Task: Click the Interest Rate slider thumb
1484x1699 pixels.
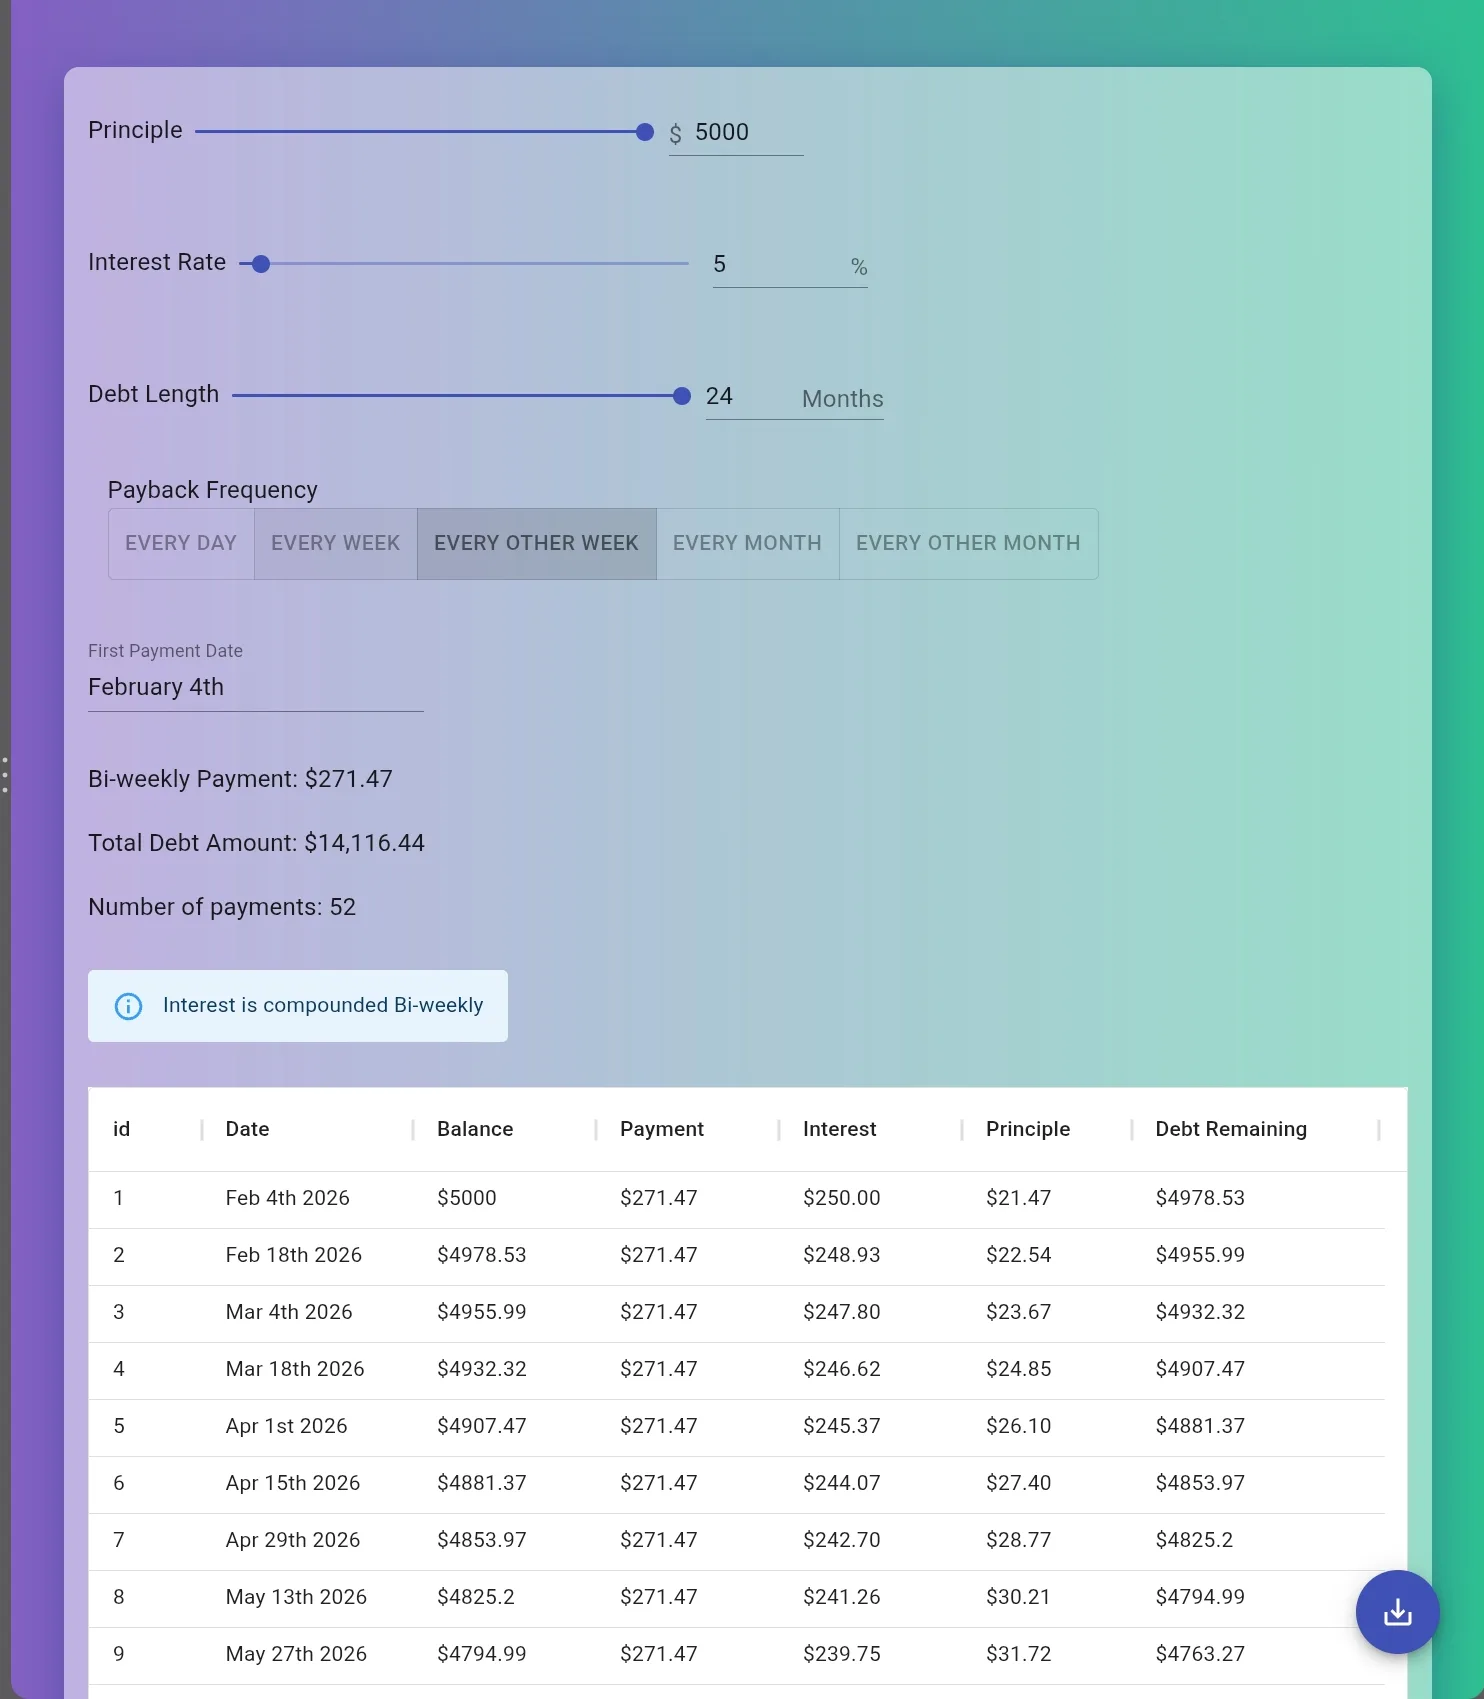Action: click(x=261, y=264)
